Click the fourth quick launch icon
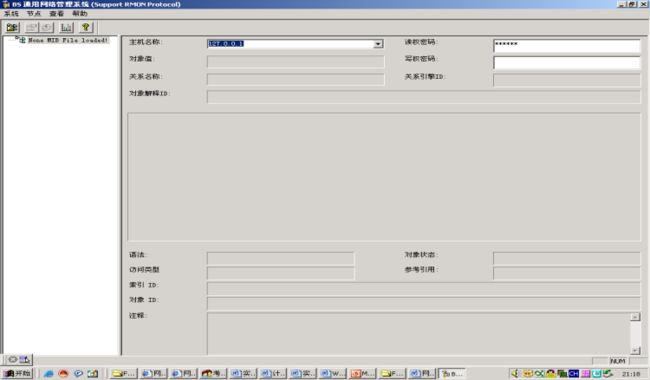 click(x=92, y=373)
